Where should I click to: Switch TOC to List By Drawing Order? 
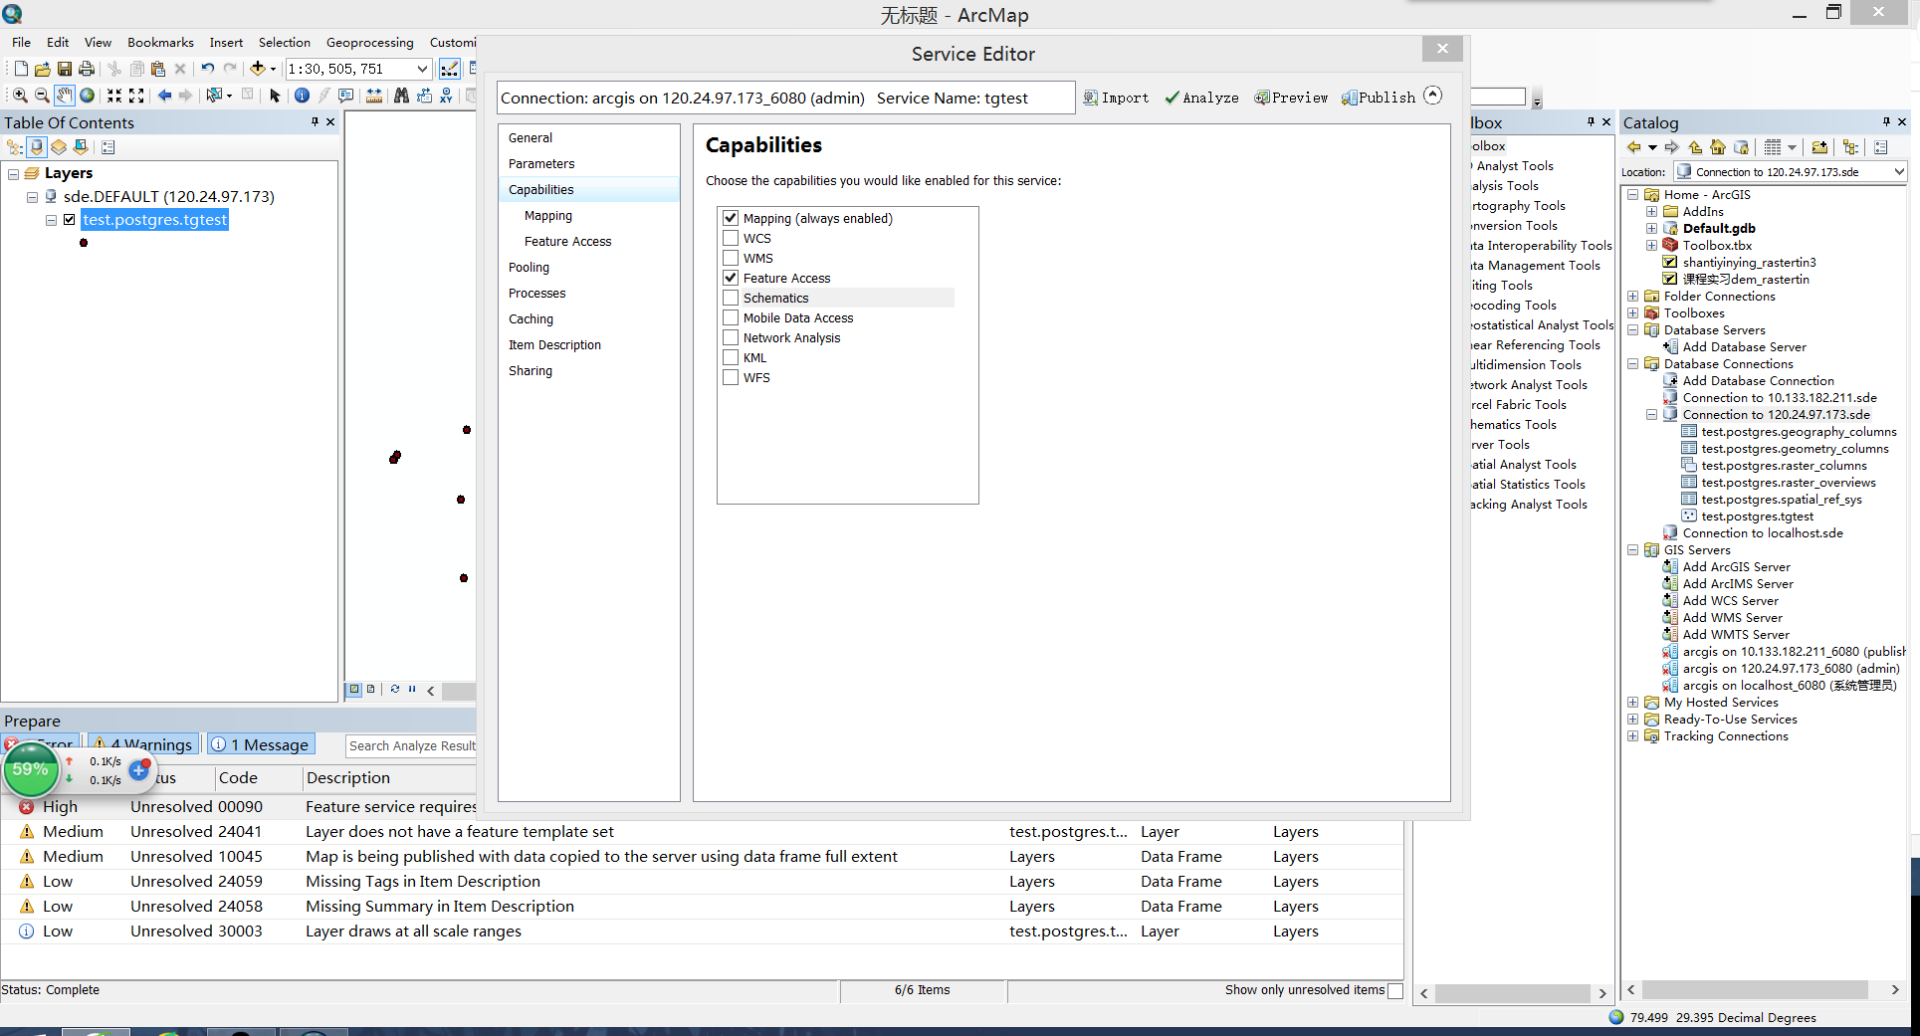pyautogui.click(x=15, y=147)
